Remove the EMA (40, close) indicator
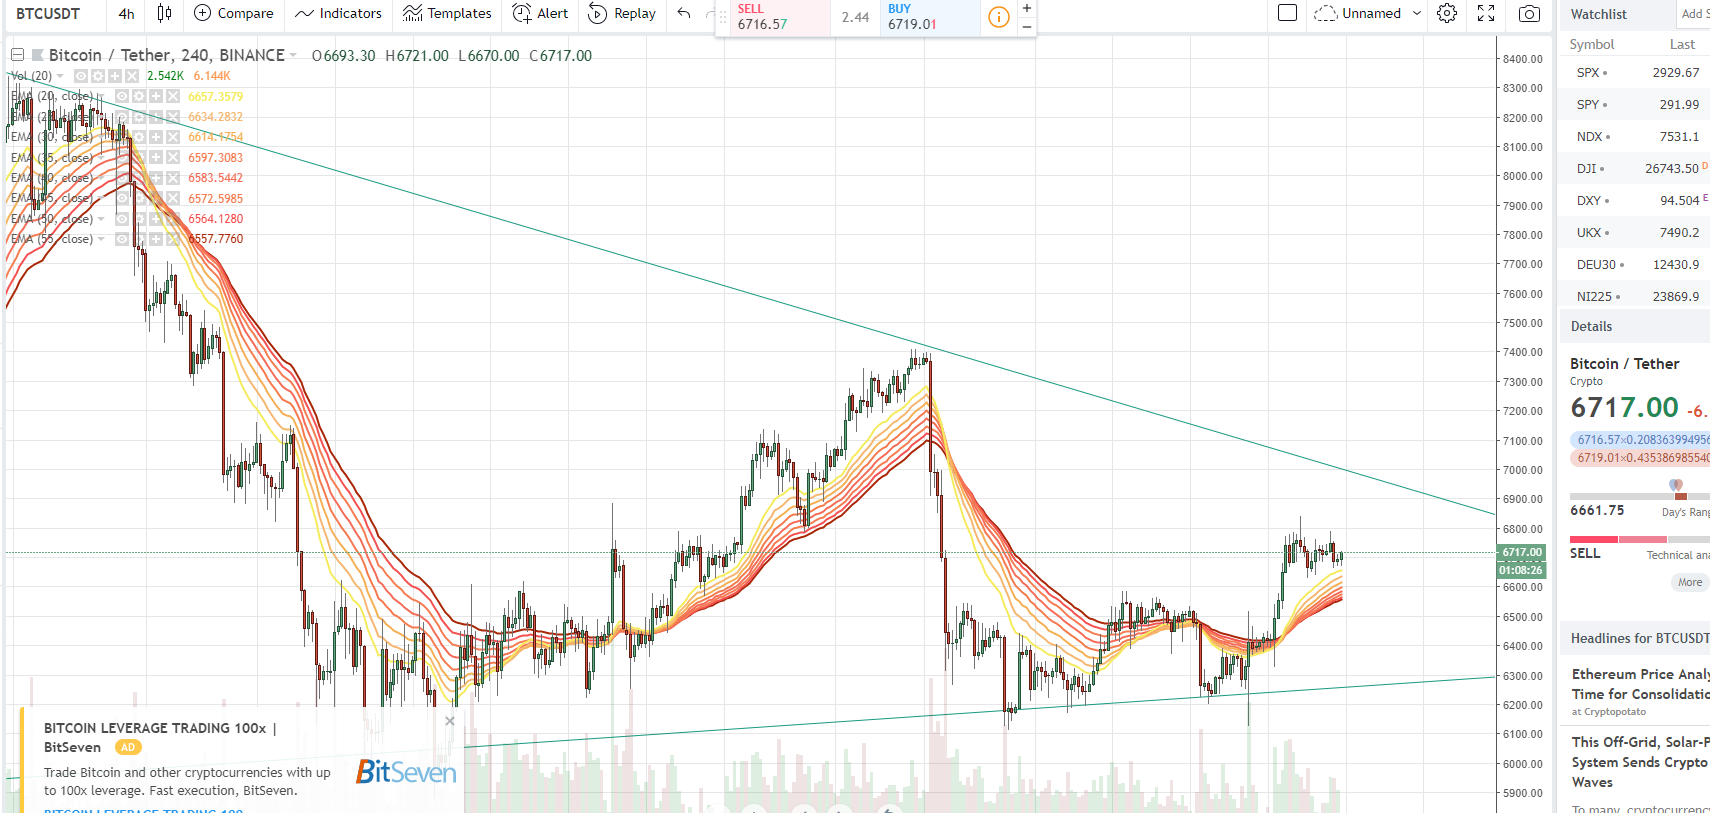This screenshot has width=1710, height=813. (x=173, y=178)
